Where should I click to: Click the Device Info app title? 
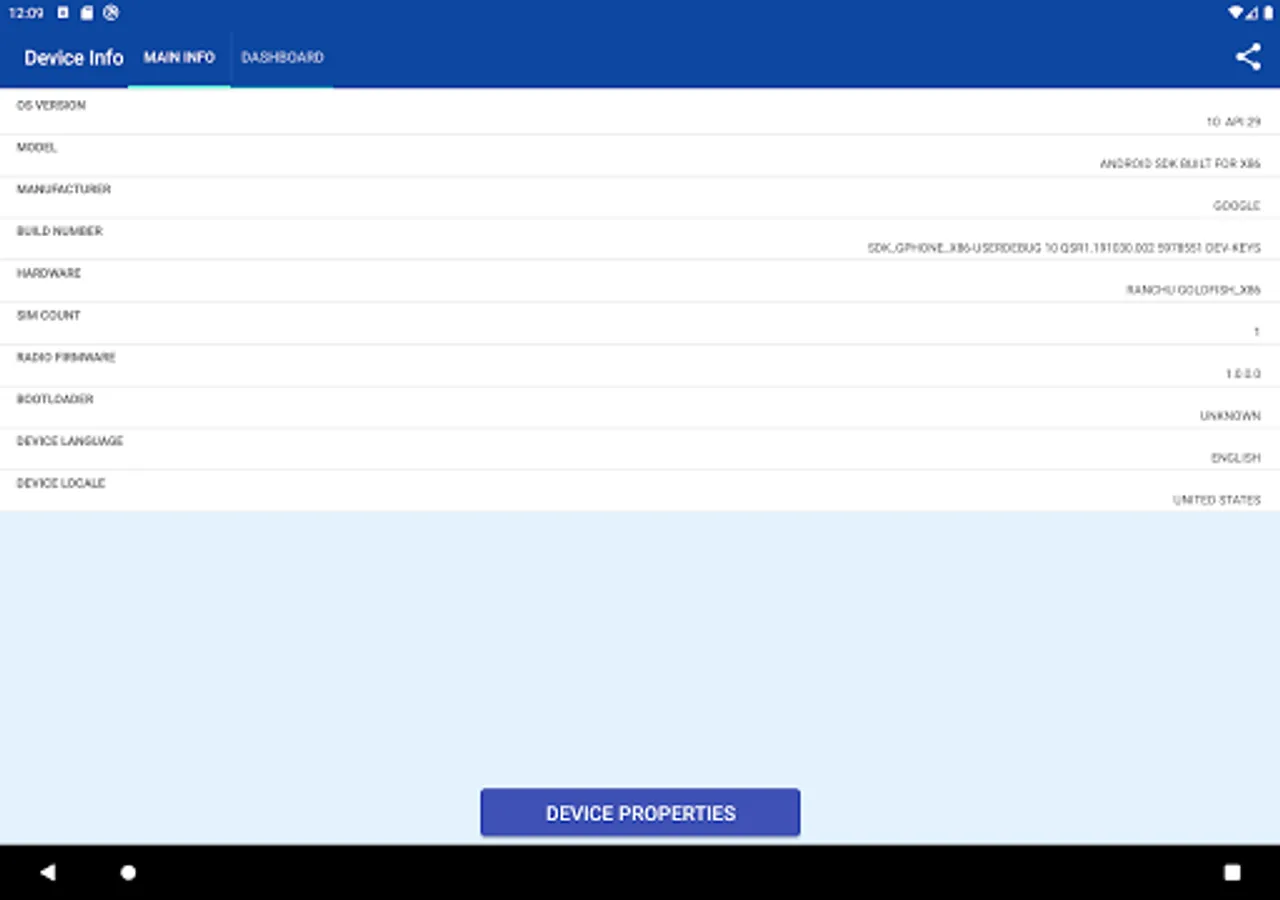pos(74,58)
